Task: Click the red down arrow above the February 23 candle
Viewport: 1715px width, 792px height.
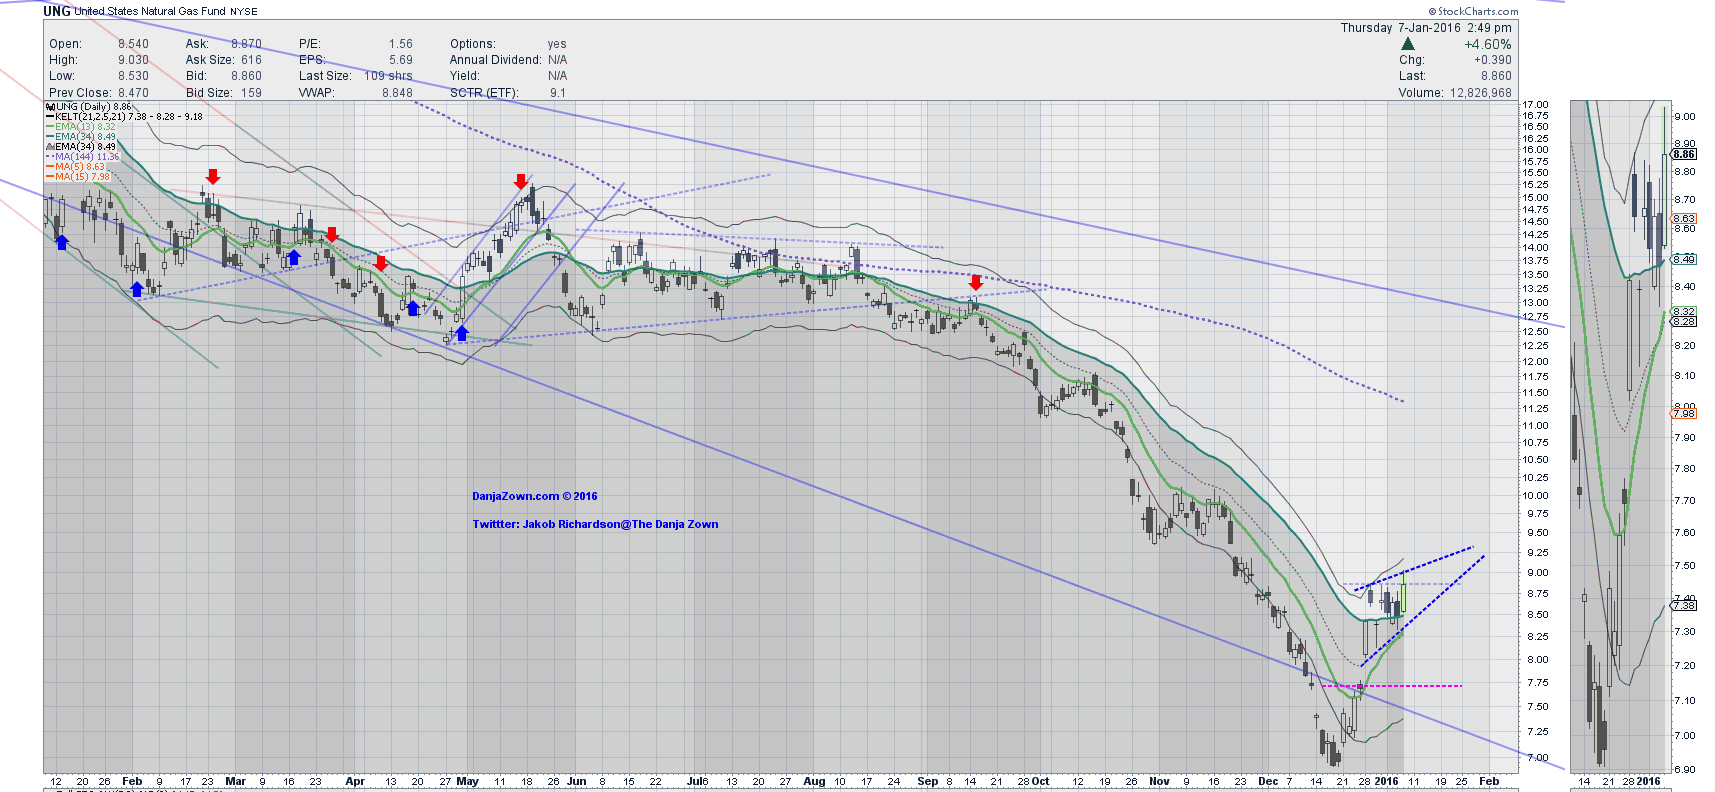Action: 212,177
